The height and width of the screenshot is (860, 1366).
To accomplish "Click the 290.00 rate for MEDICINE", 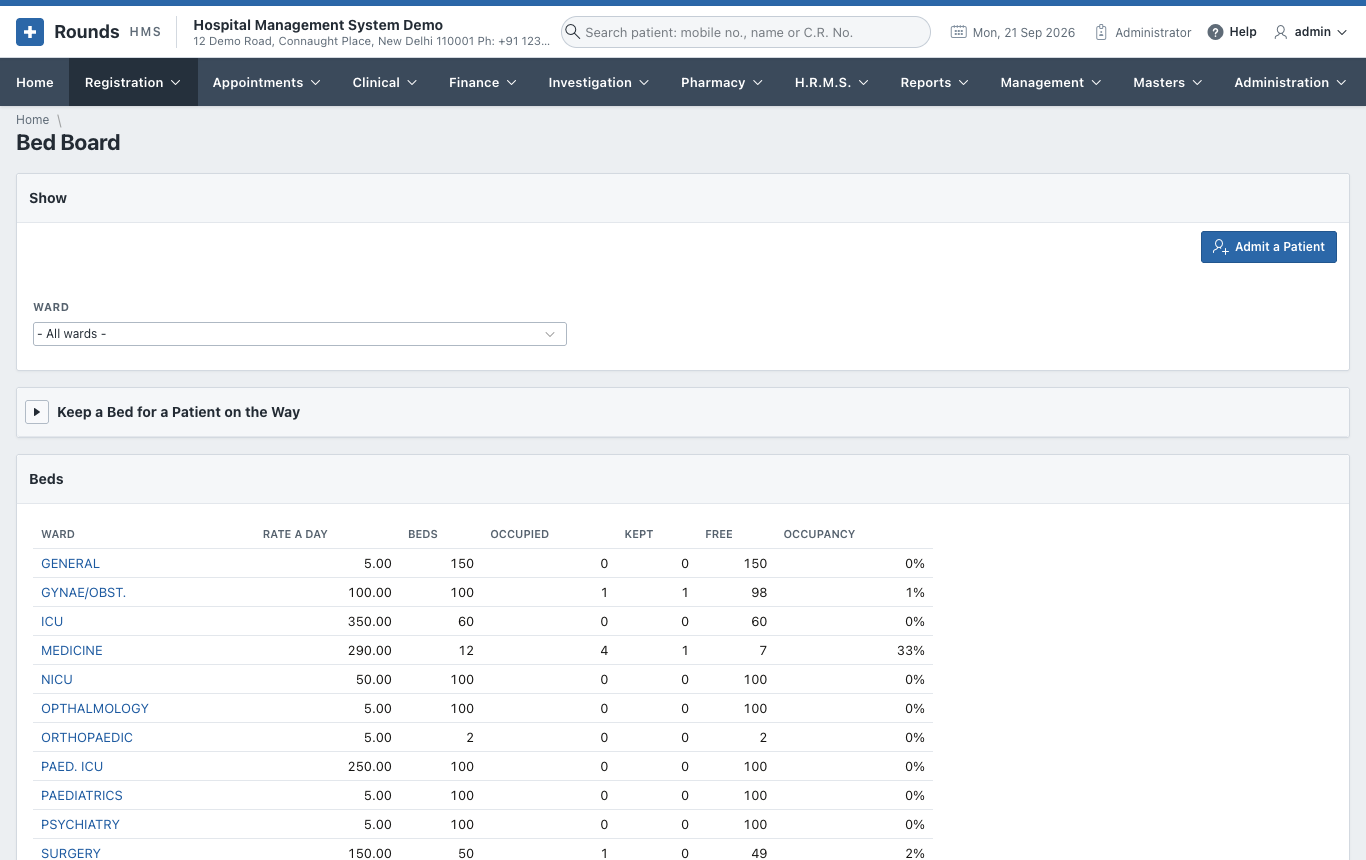I will point(370,651).
